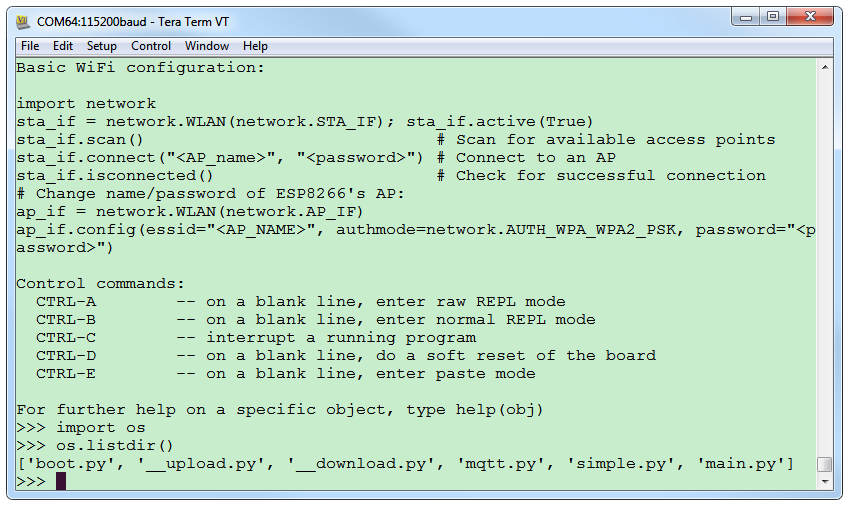The width and height of the screenshot is (854, 511).
Task: Open the Help menu
Action: pos(255,46)
